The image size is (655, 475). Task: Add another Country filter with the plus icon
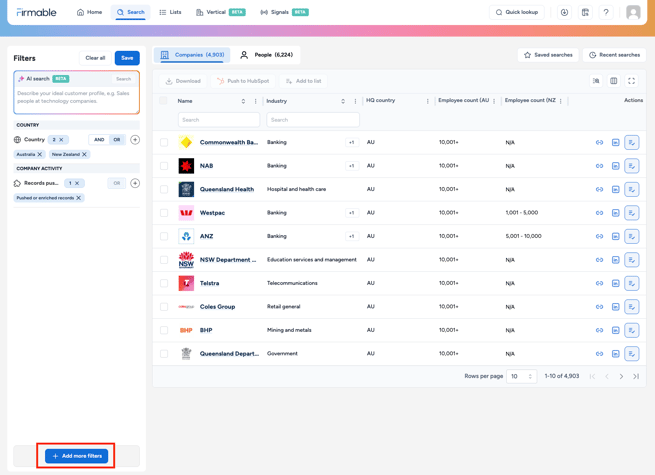(135, 140)
